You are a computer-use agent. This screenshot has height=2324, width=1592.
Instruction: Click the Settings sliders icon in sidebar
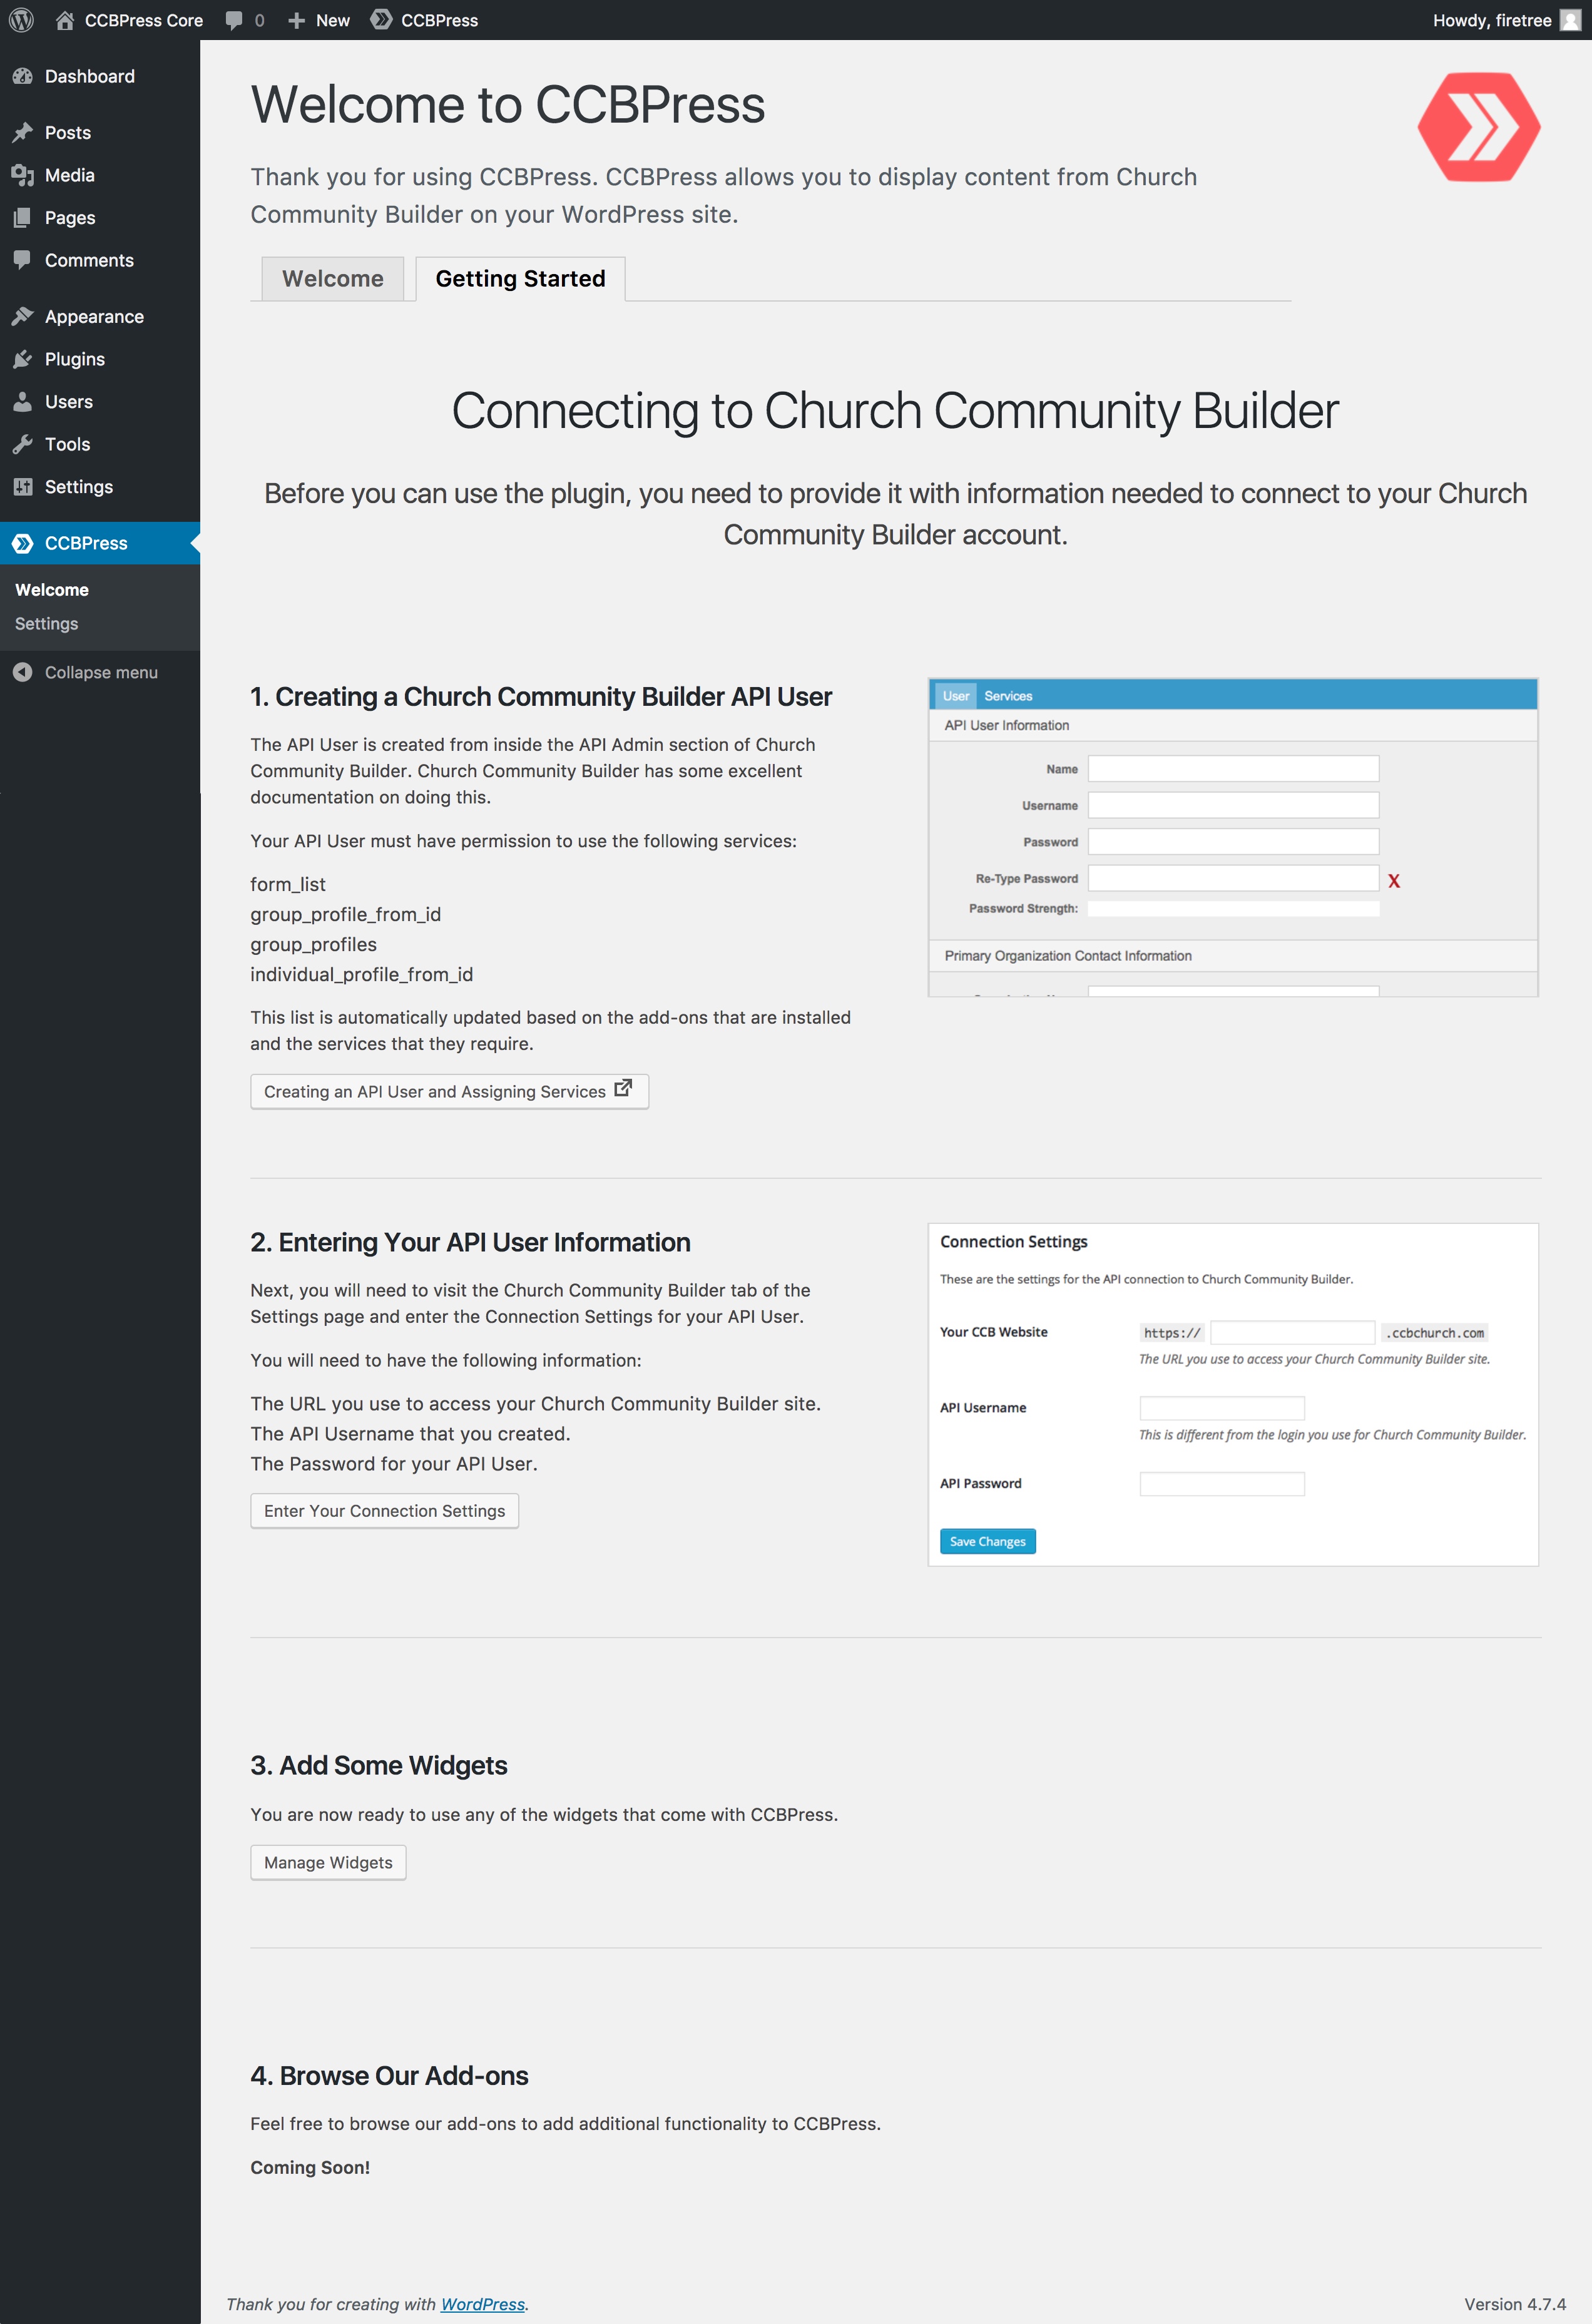[23, 487]
